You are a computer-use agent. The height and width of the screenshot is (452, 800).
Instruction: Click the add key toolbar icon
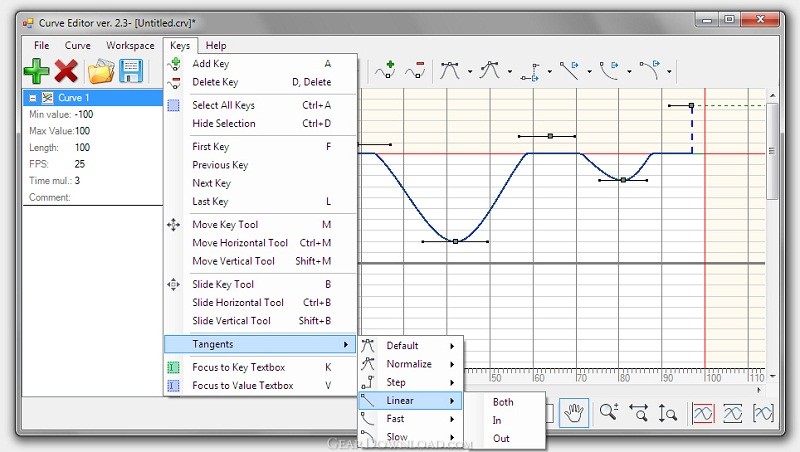click(x=385, y=70)
